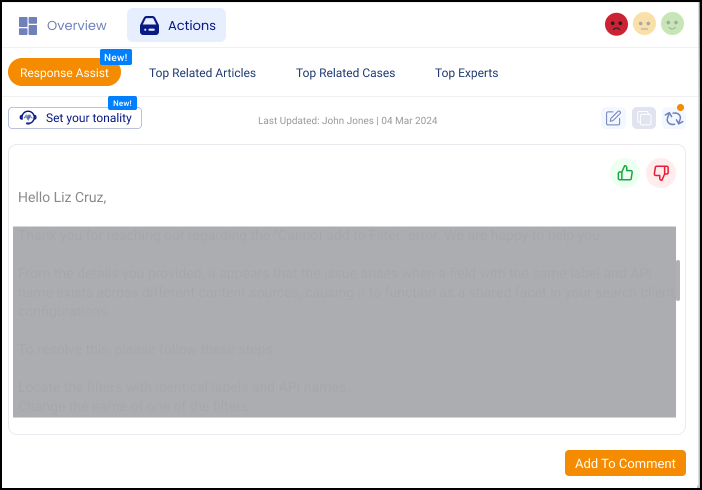Viewport: 702px width, 490px height.
Task: Select the Response Assist tab
Action: pyautogui.click(x=64, y=73)
